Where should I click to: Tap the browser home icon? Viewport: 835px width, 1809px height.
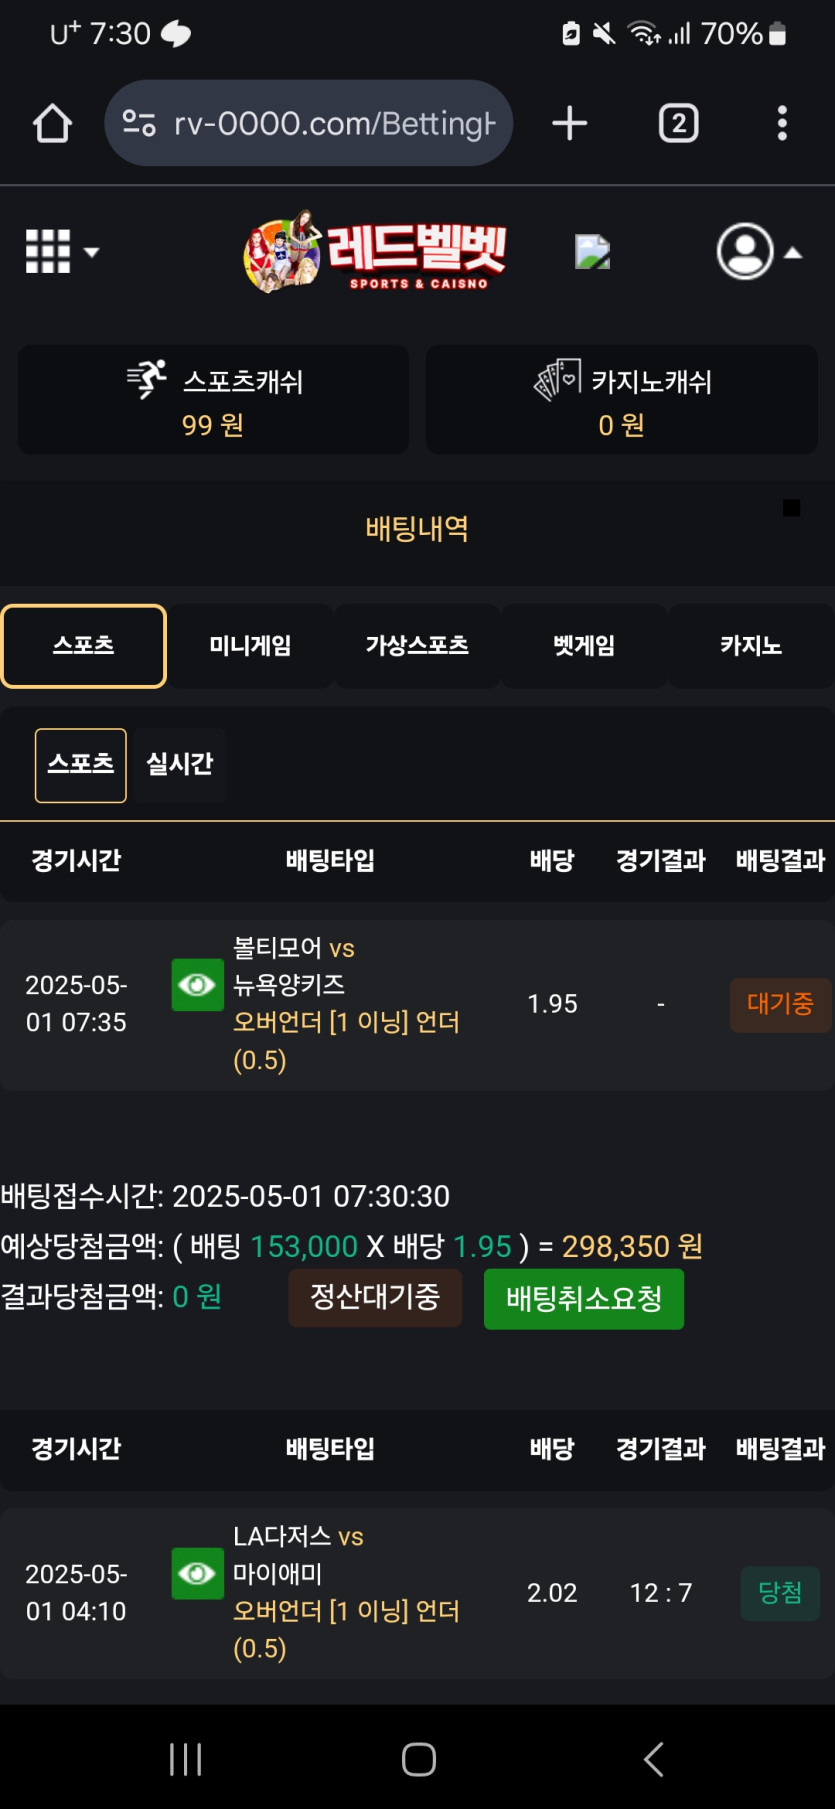[x=52, y=124]
